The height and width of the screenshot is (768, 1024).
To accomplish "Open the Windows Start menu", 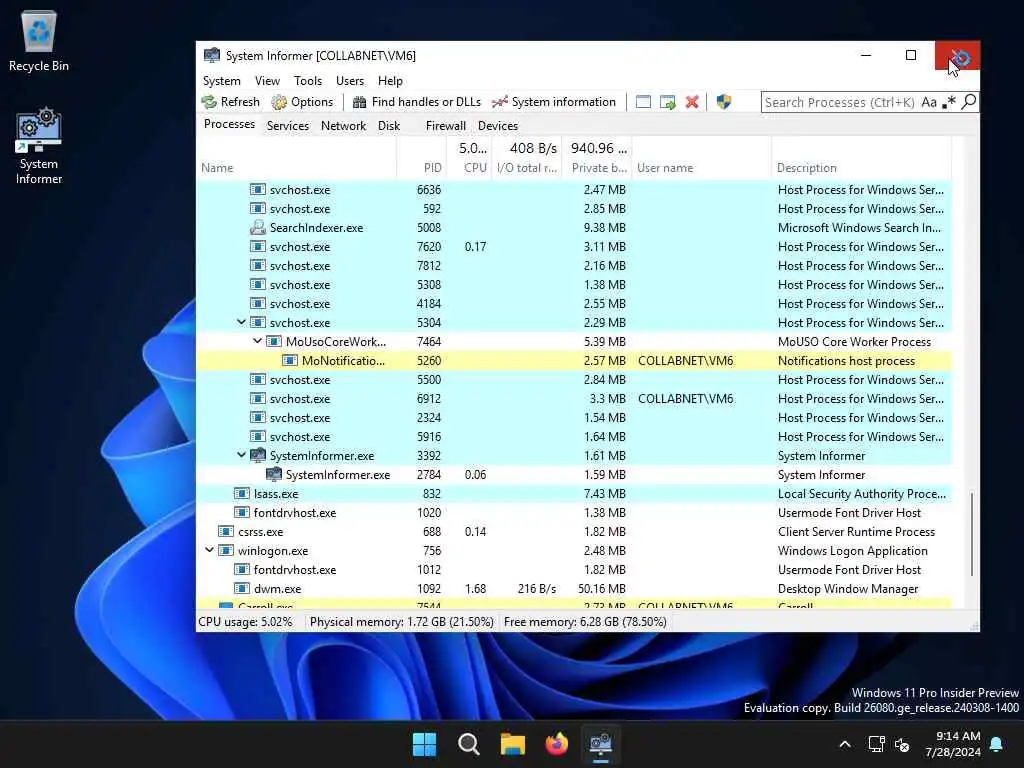I will [x=424, y=744].
